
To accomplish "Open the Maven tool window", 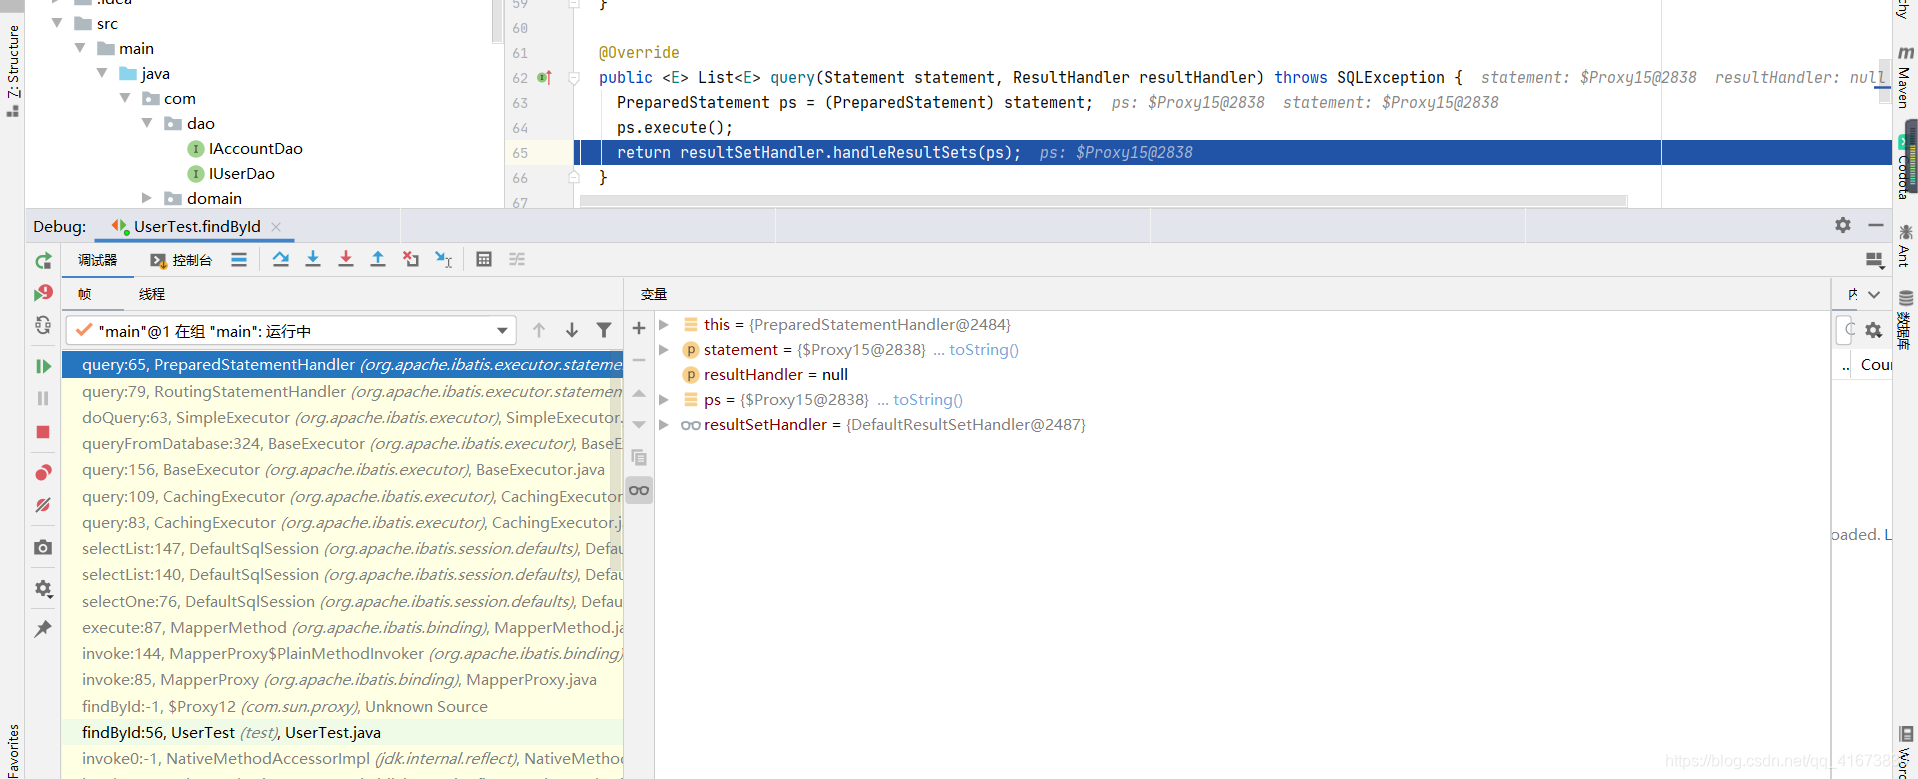I will tap(1904, 78).
